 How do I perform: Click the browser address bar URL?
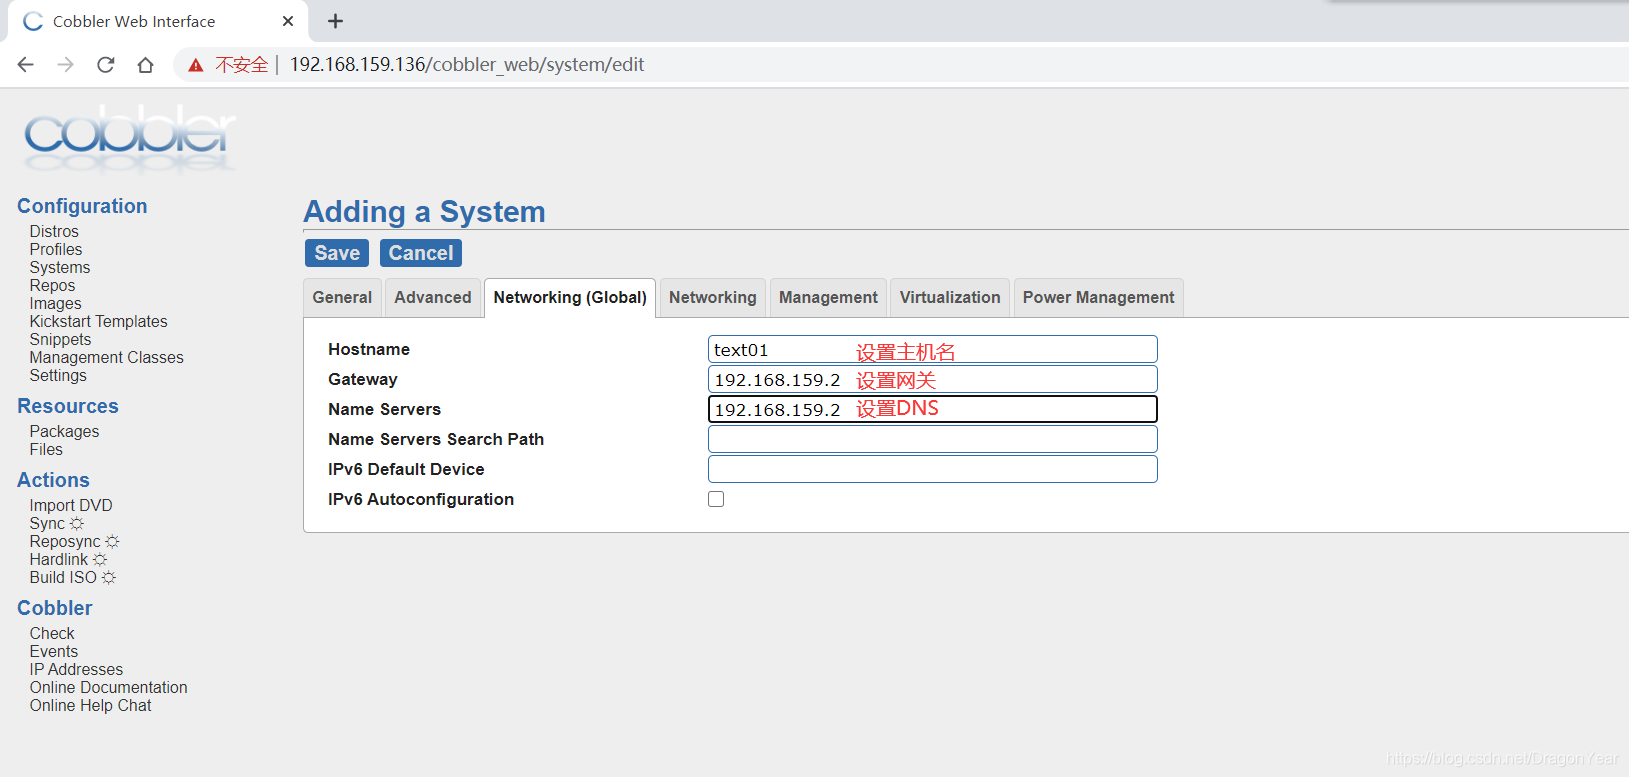(x=467, y=65)
